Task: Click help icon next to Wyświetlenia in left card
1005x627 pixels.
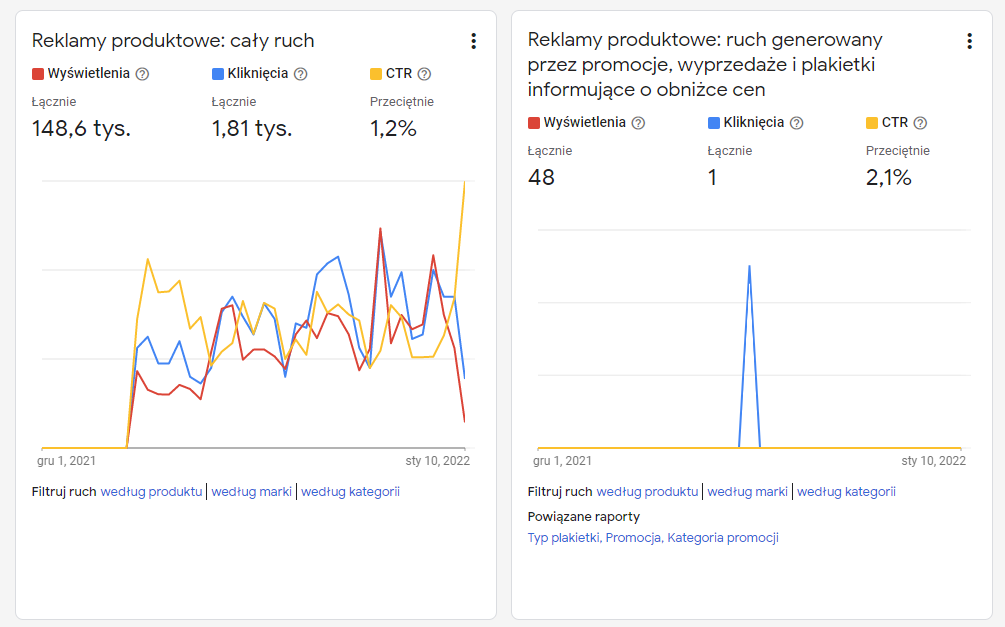Action: coord(142,74)
